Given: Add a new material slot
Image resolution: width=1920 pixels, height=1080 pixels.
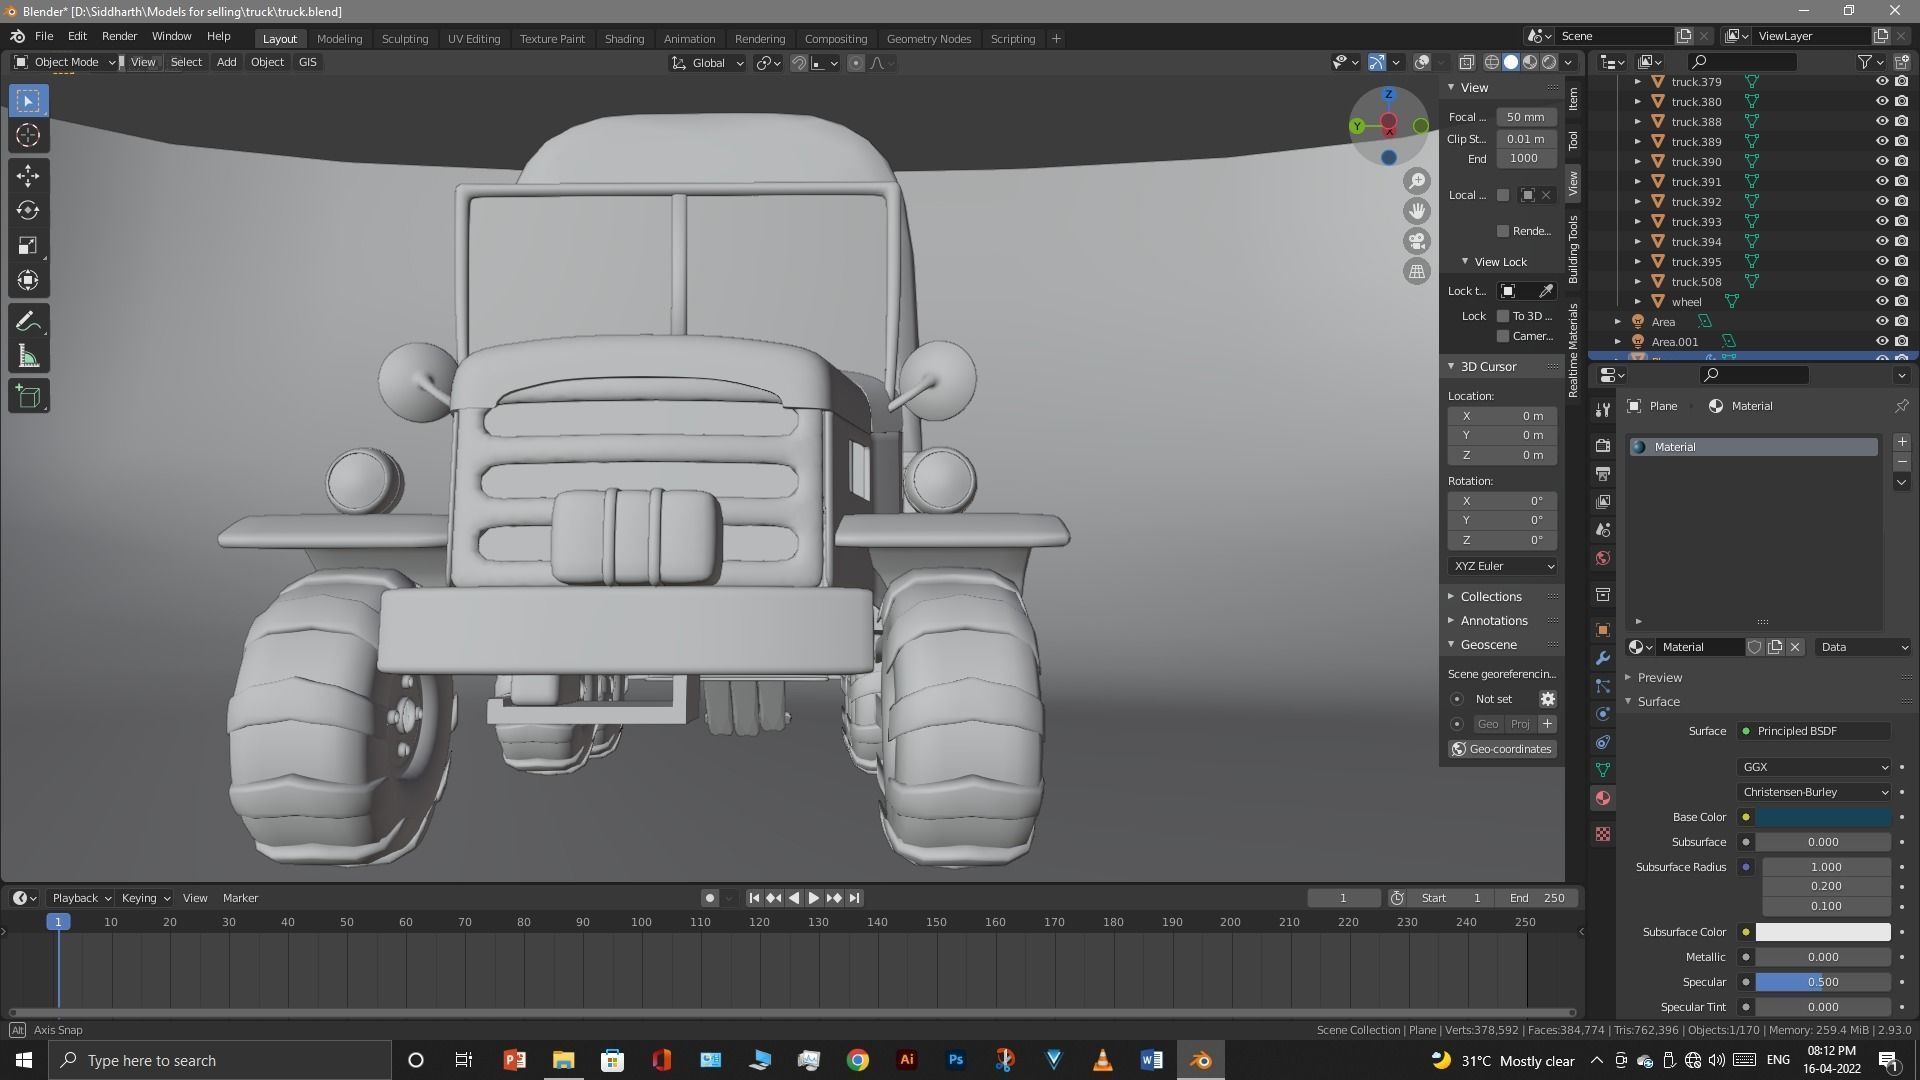Looking at the screenshot, I should pos(1901,442).
